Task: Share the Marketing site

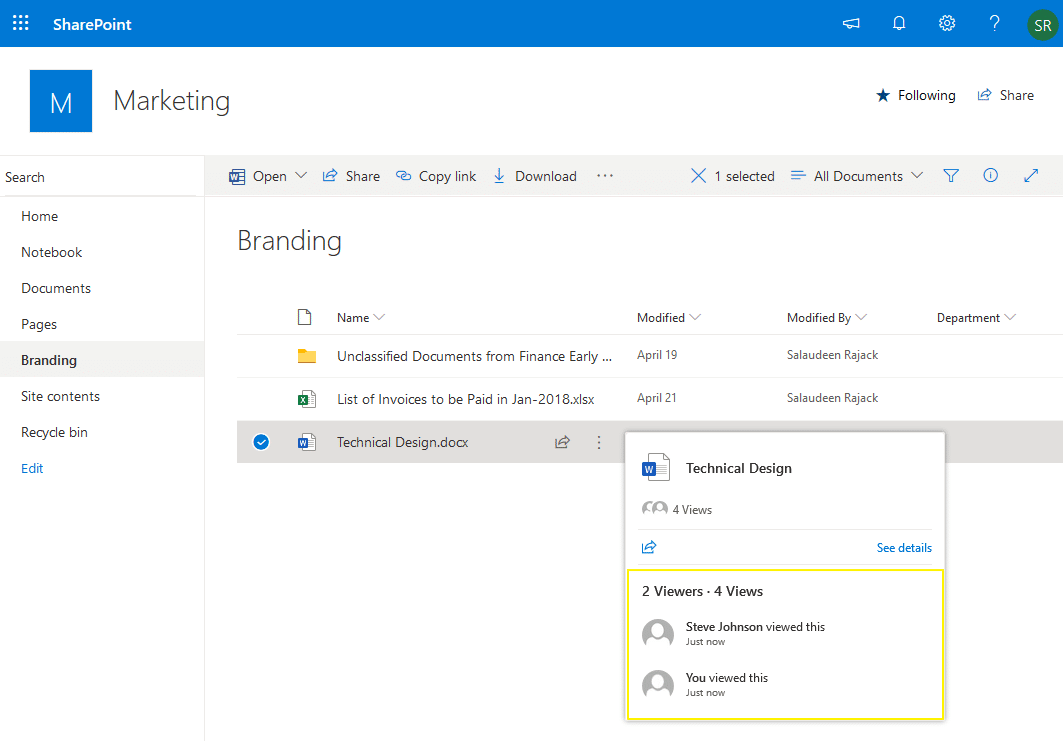Action: pyautogui.click(x=1005, y=96)
